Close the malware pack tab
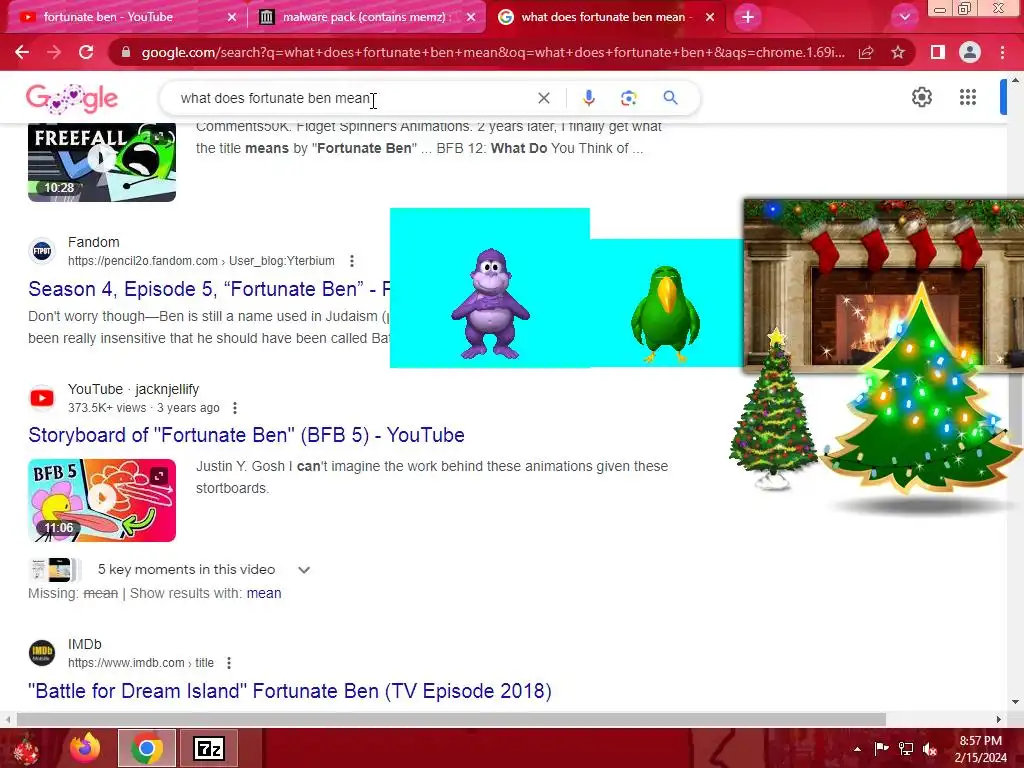Viewport: 1024px width, 768px height. 471,17
